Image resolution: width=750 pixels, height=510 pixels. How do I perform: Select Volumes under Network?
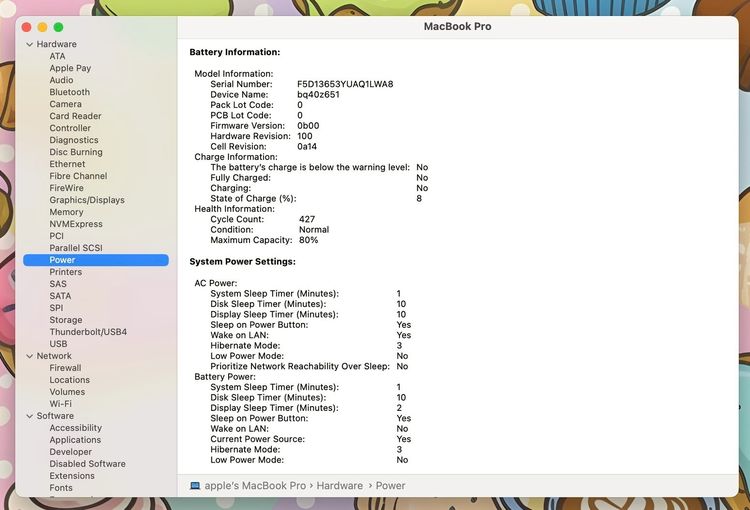click(67, 392)
